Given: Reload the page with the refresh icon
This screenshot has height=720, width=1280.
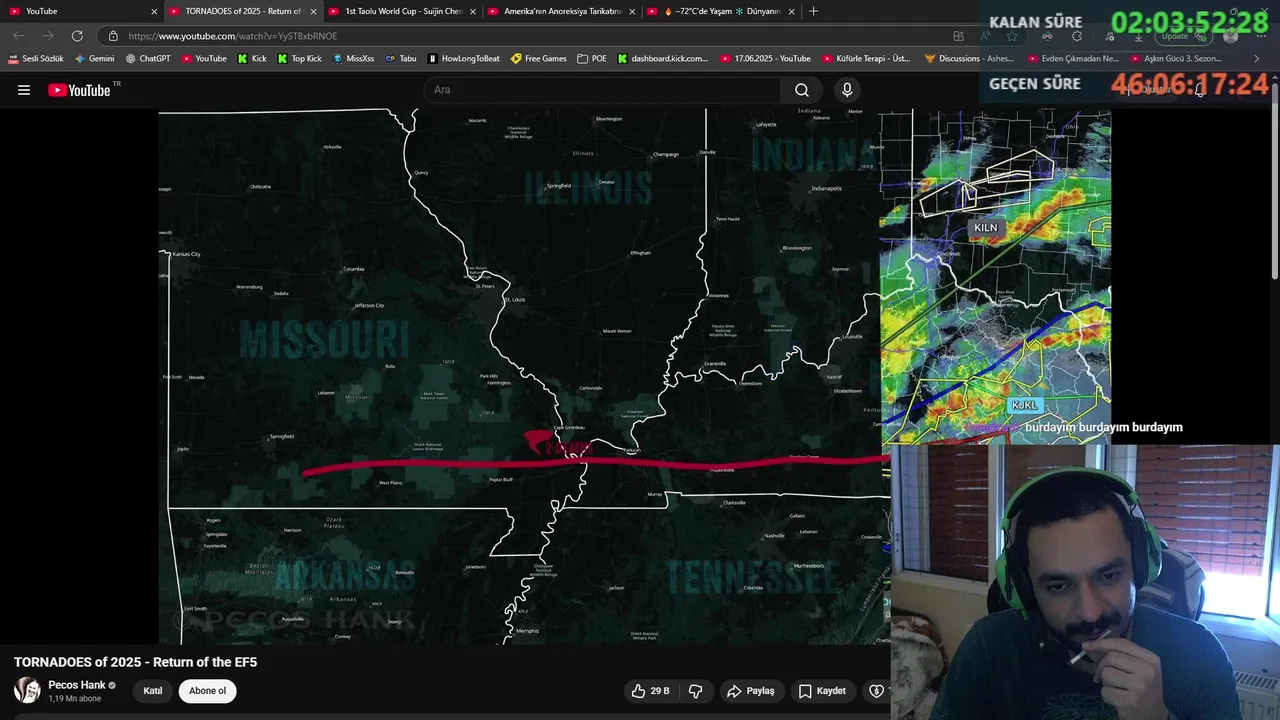Looking at the screenshot, I should click(x=77, y=36).
